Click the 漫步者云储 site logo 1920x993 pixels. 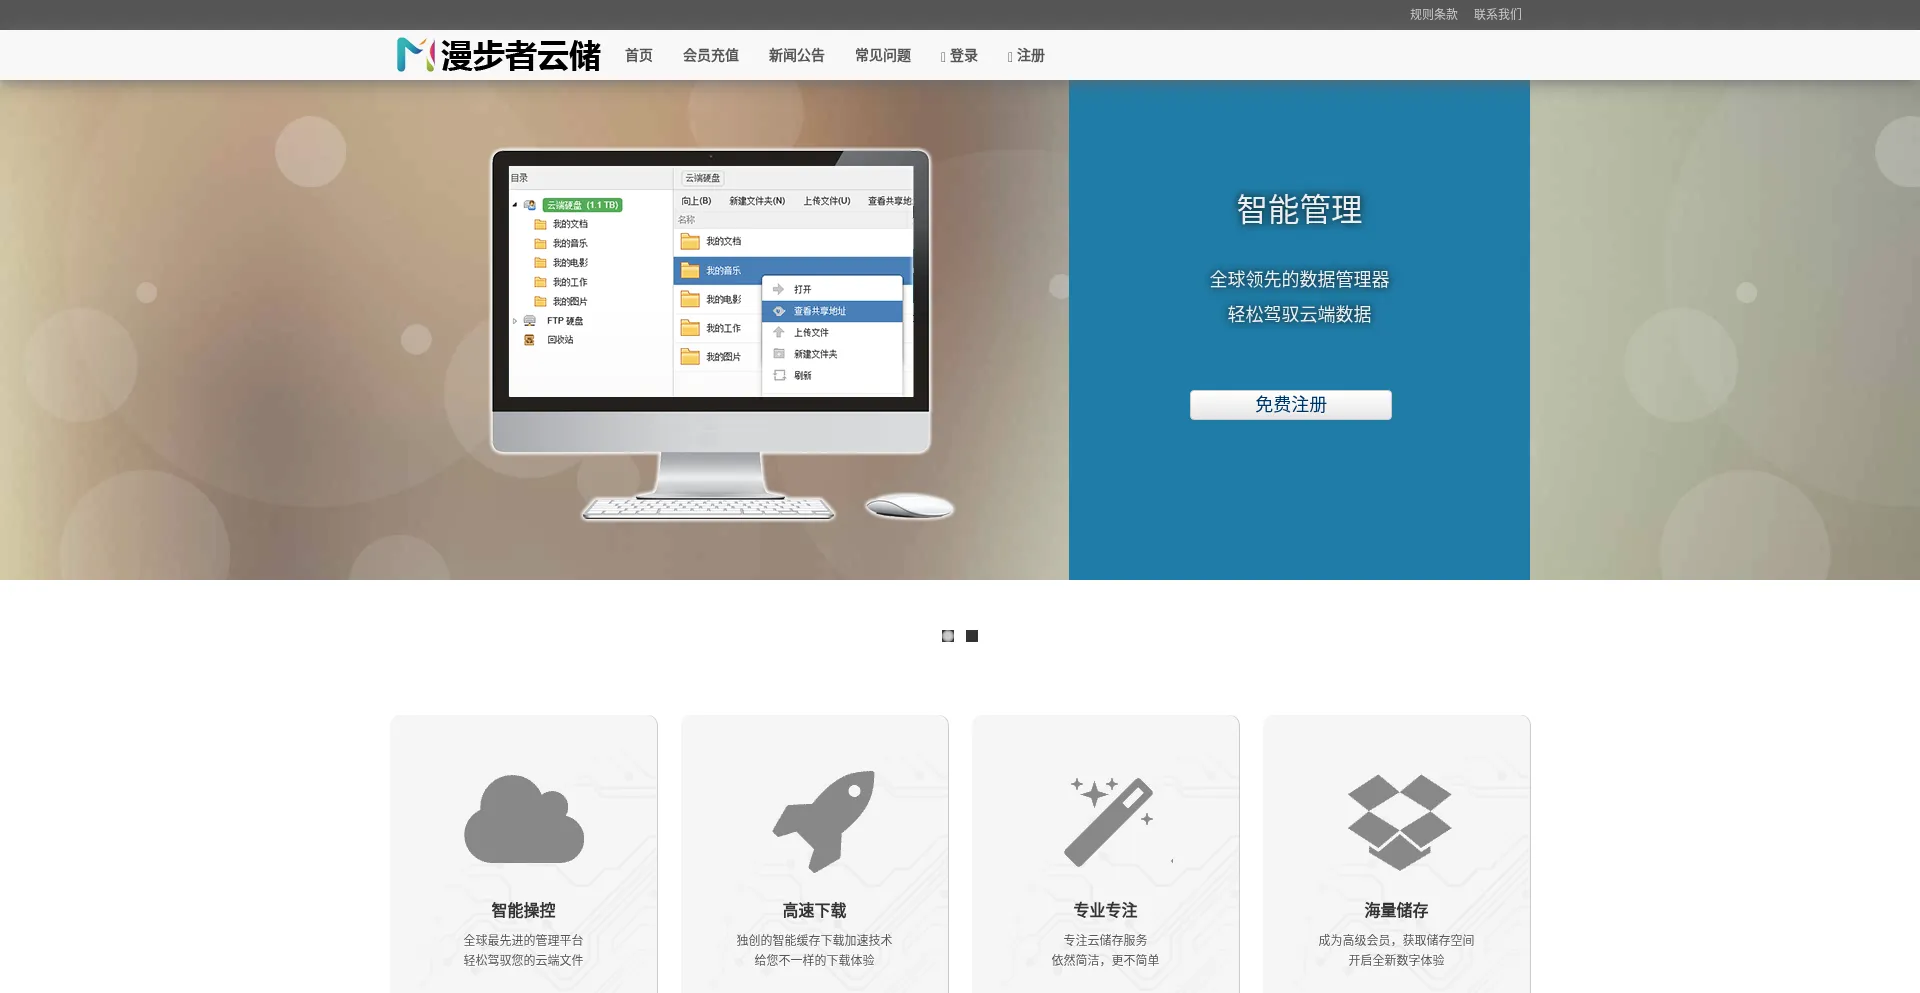498,55
